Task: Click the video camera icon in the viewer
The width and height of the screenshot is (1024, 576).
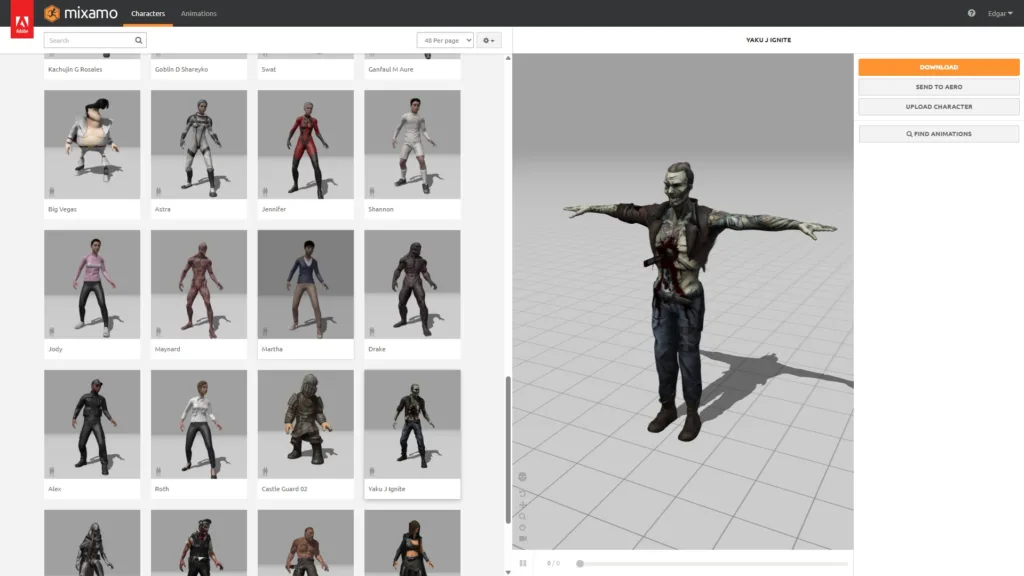Action: click(x=522, y=539)
